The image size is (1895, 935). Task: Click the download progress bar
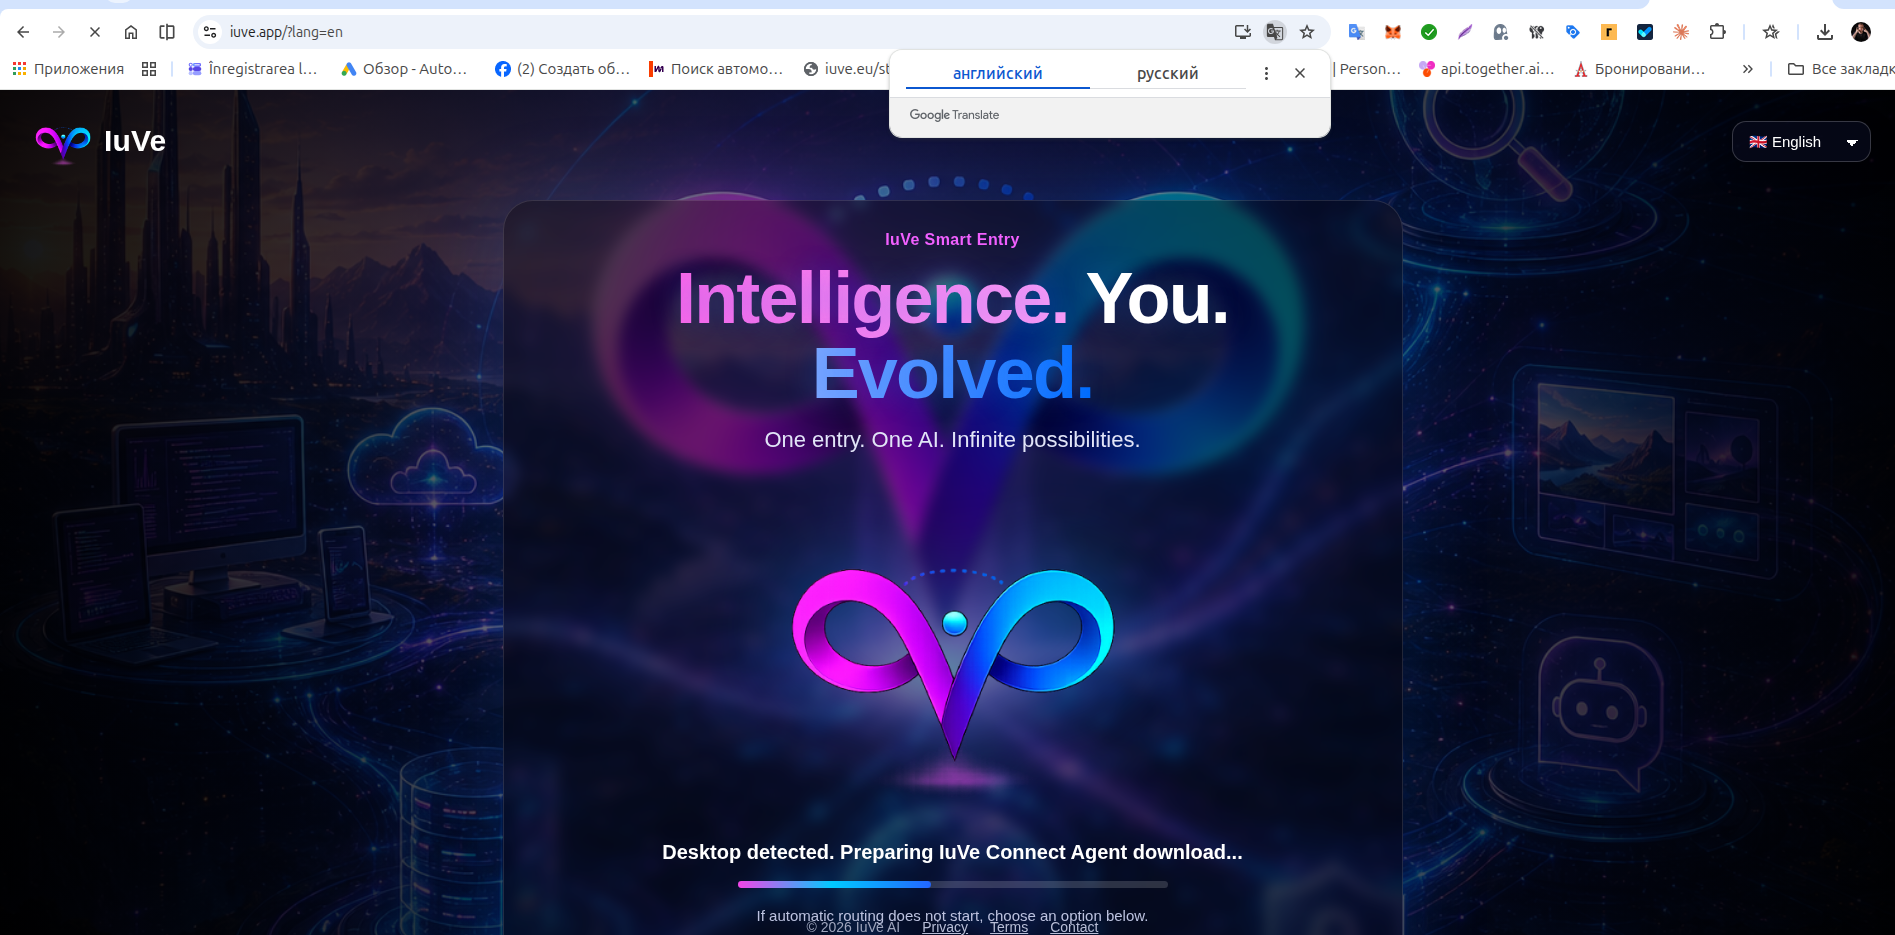click(x=952, y=884)
